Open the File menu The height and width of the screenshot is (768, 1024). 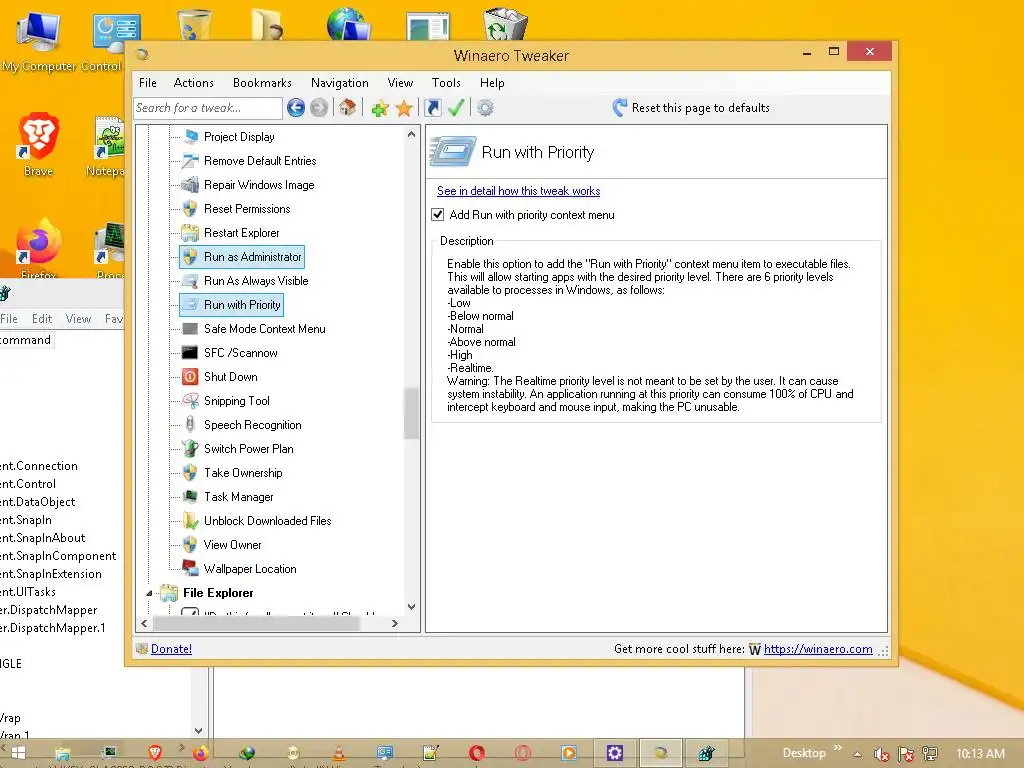[x=148, y=83]
